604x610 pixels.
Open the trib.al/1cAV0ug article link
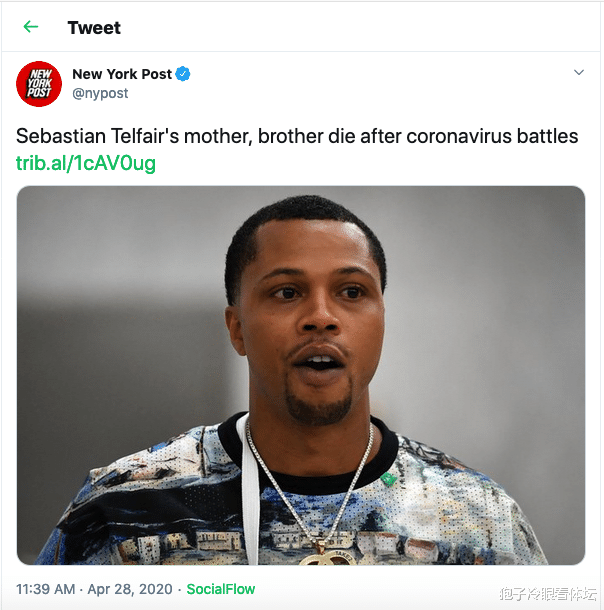86,163
